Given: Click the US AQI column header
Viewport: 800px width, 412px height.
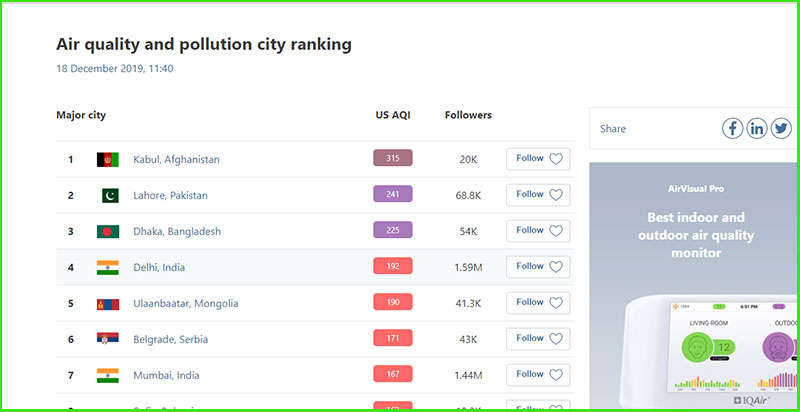Looking at the screenshot, I should 392,115.
